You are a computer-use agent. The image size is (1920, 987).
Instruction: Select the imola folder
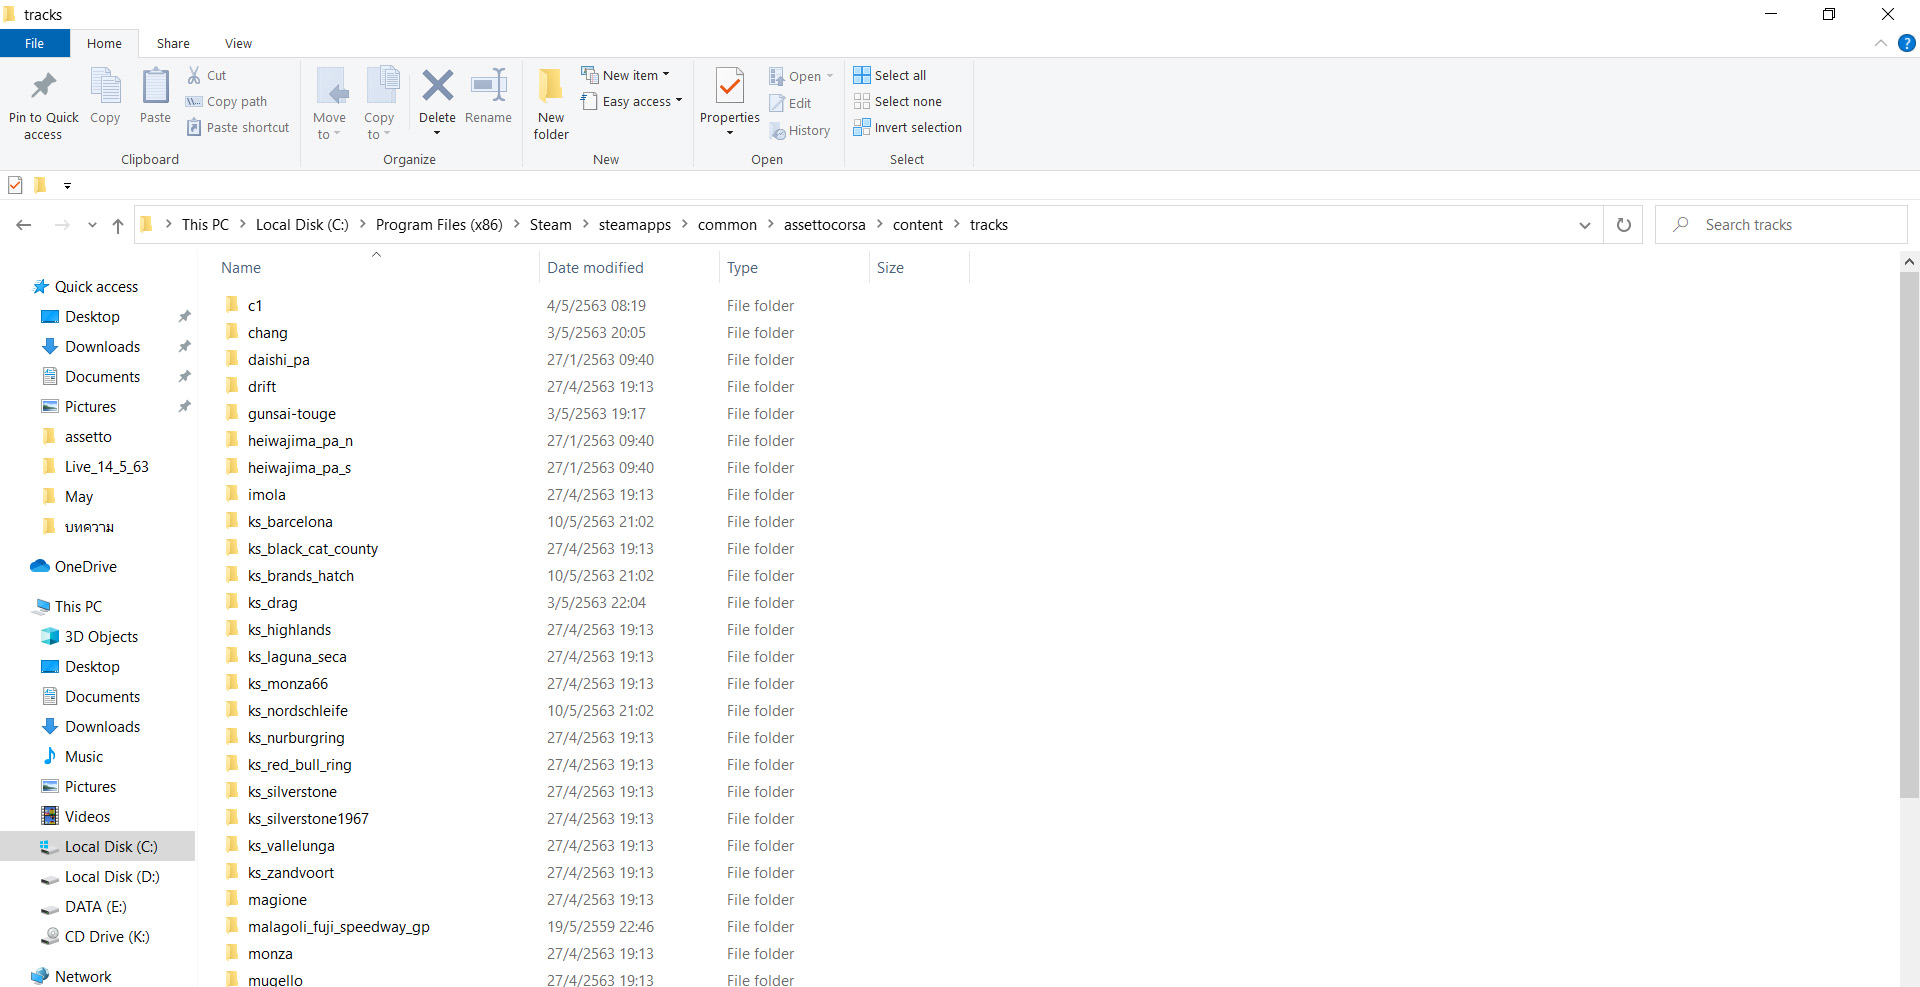point(267,494)
